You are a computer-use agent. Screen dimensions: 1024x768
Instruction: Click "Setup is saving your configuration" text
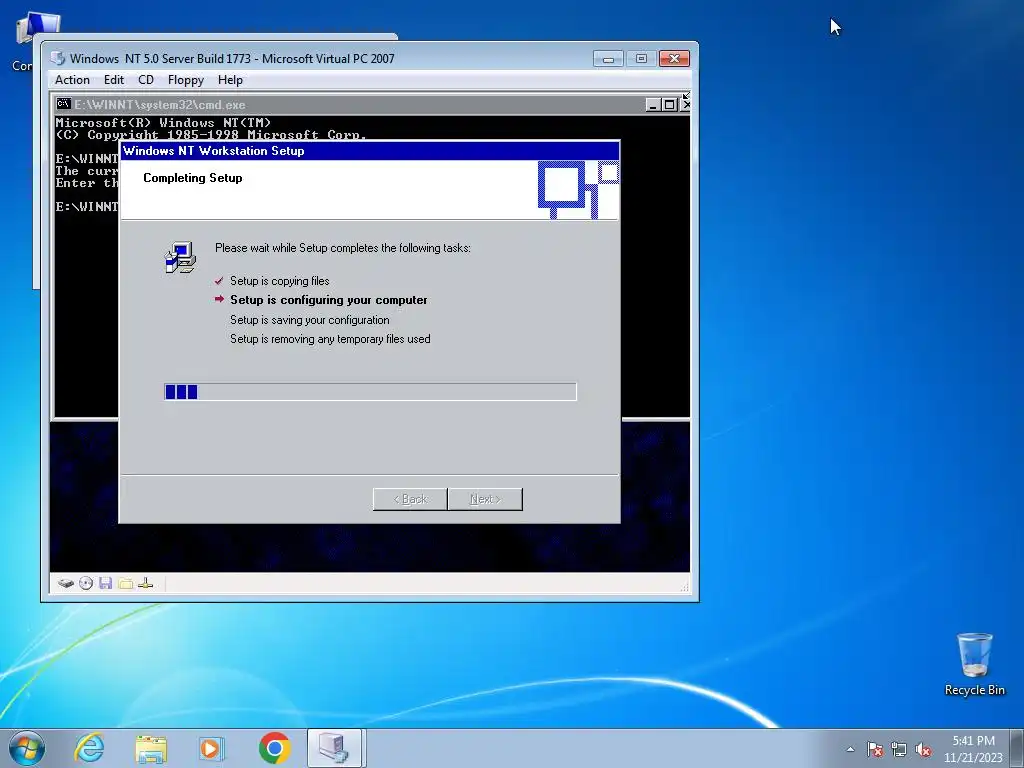pyautogui.click(x=310, y=320)
